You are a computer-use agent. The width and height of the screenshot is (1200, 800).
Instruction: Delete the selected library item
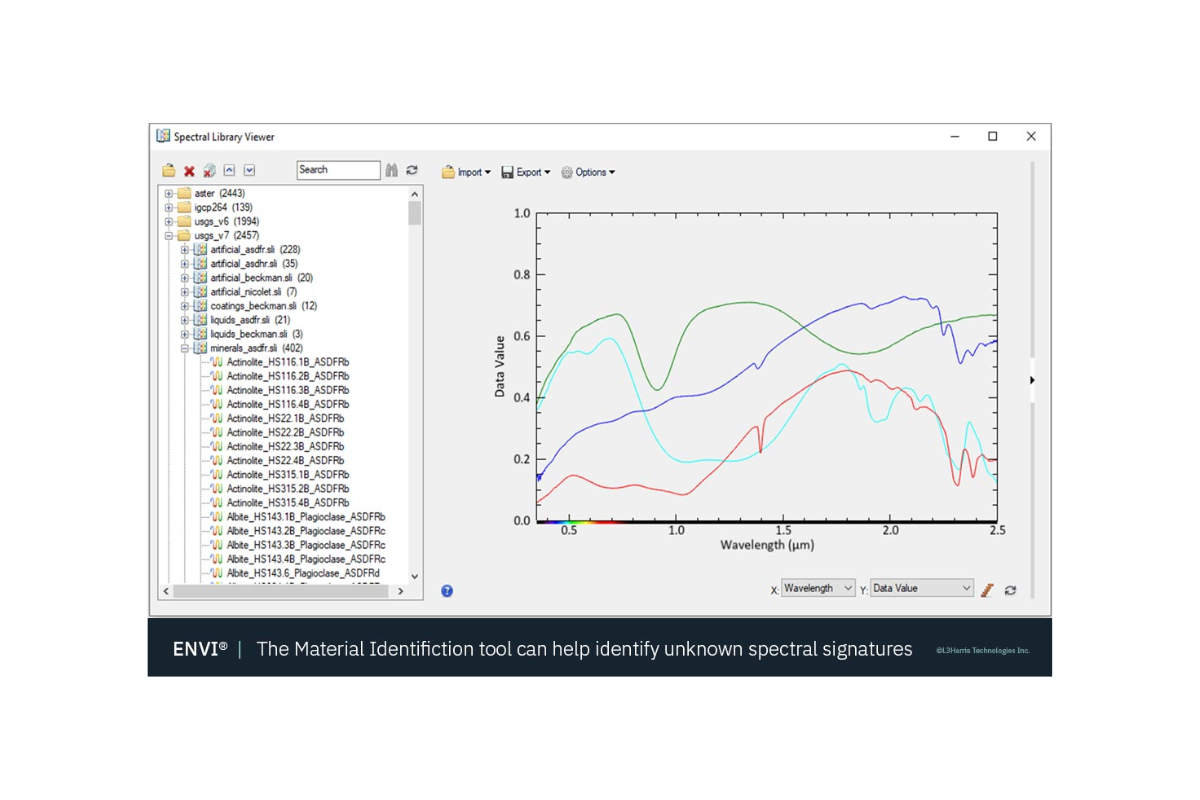188,170
